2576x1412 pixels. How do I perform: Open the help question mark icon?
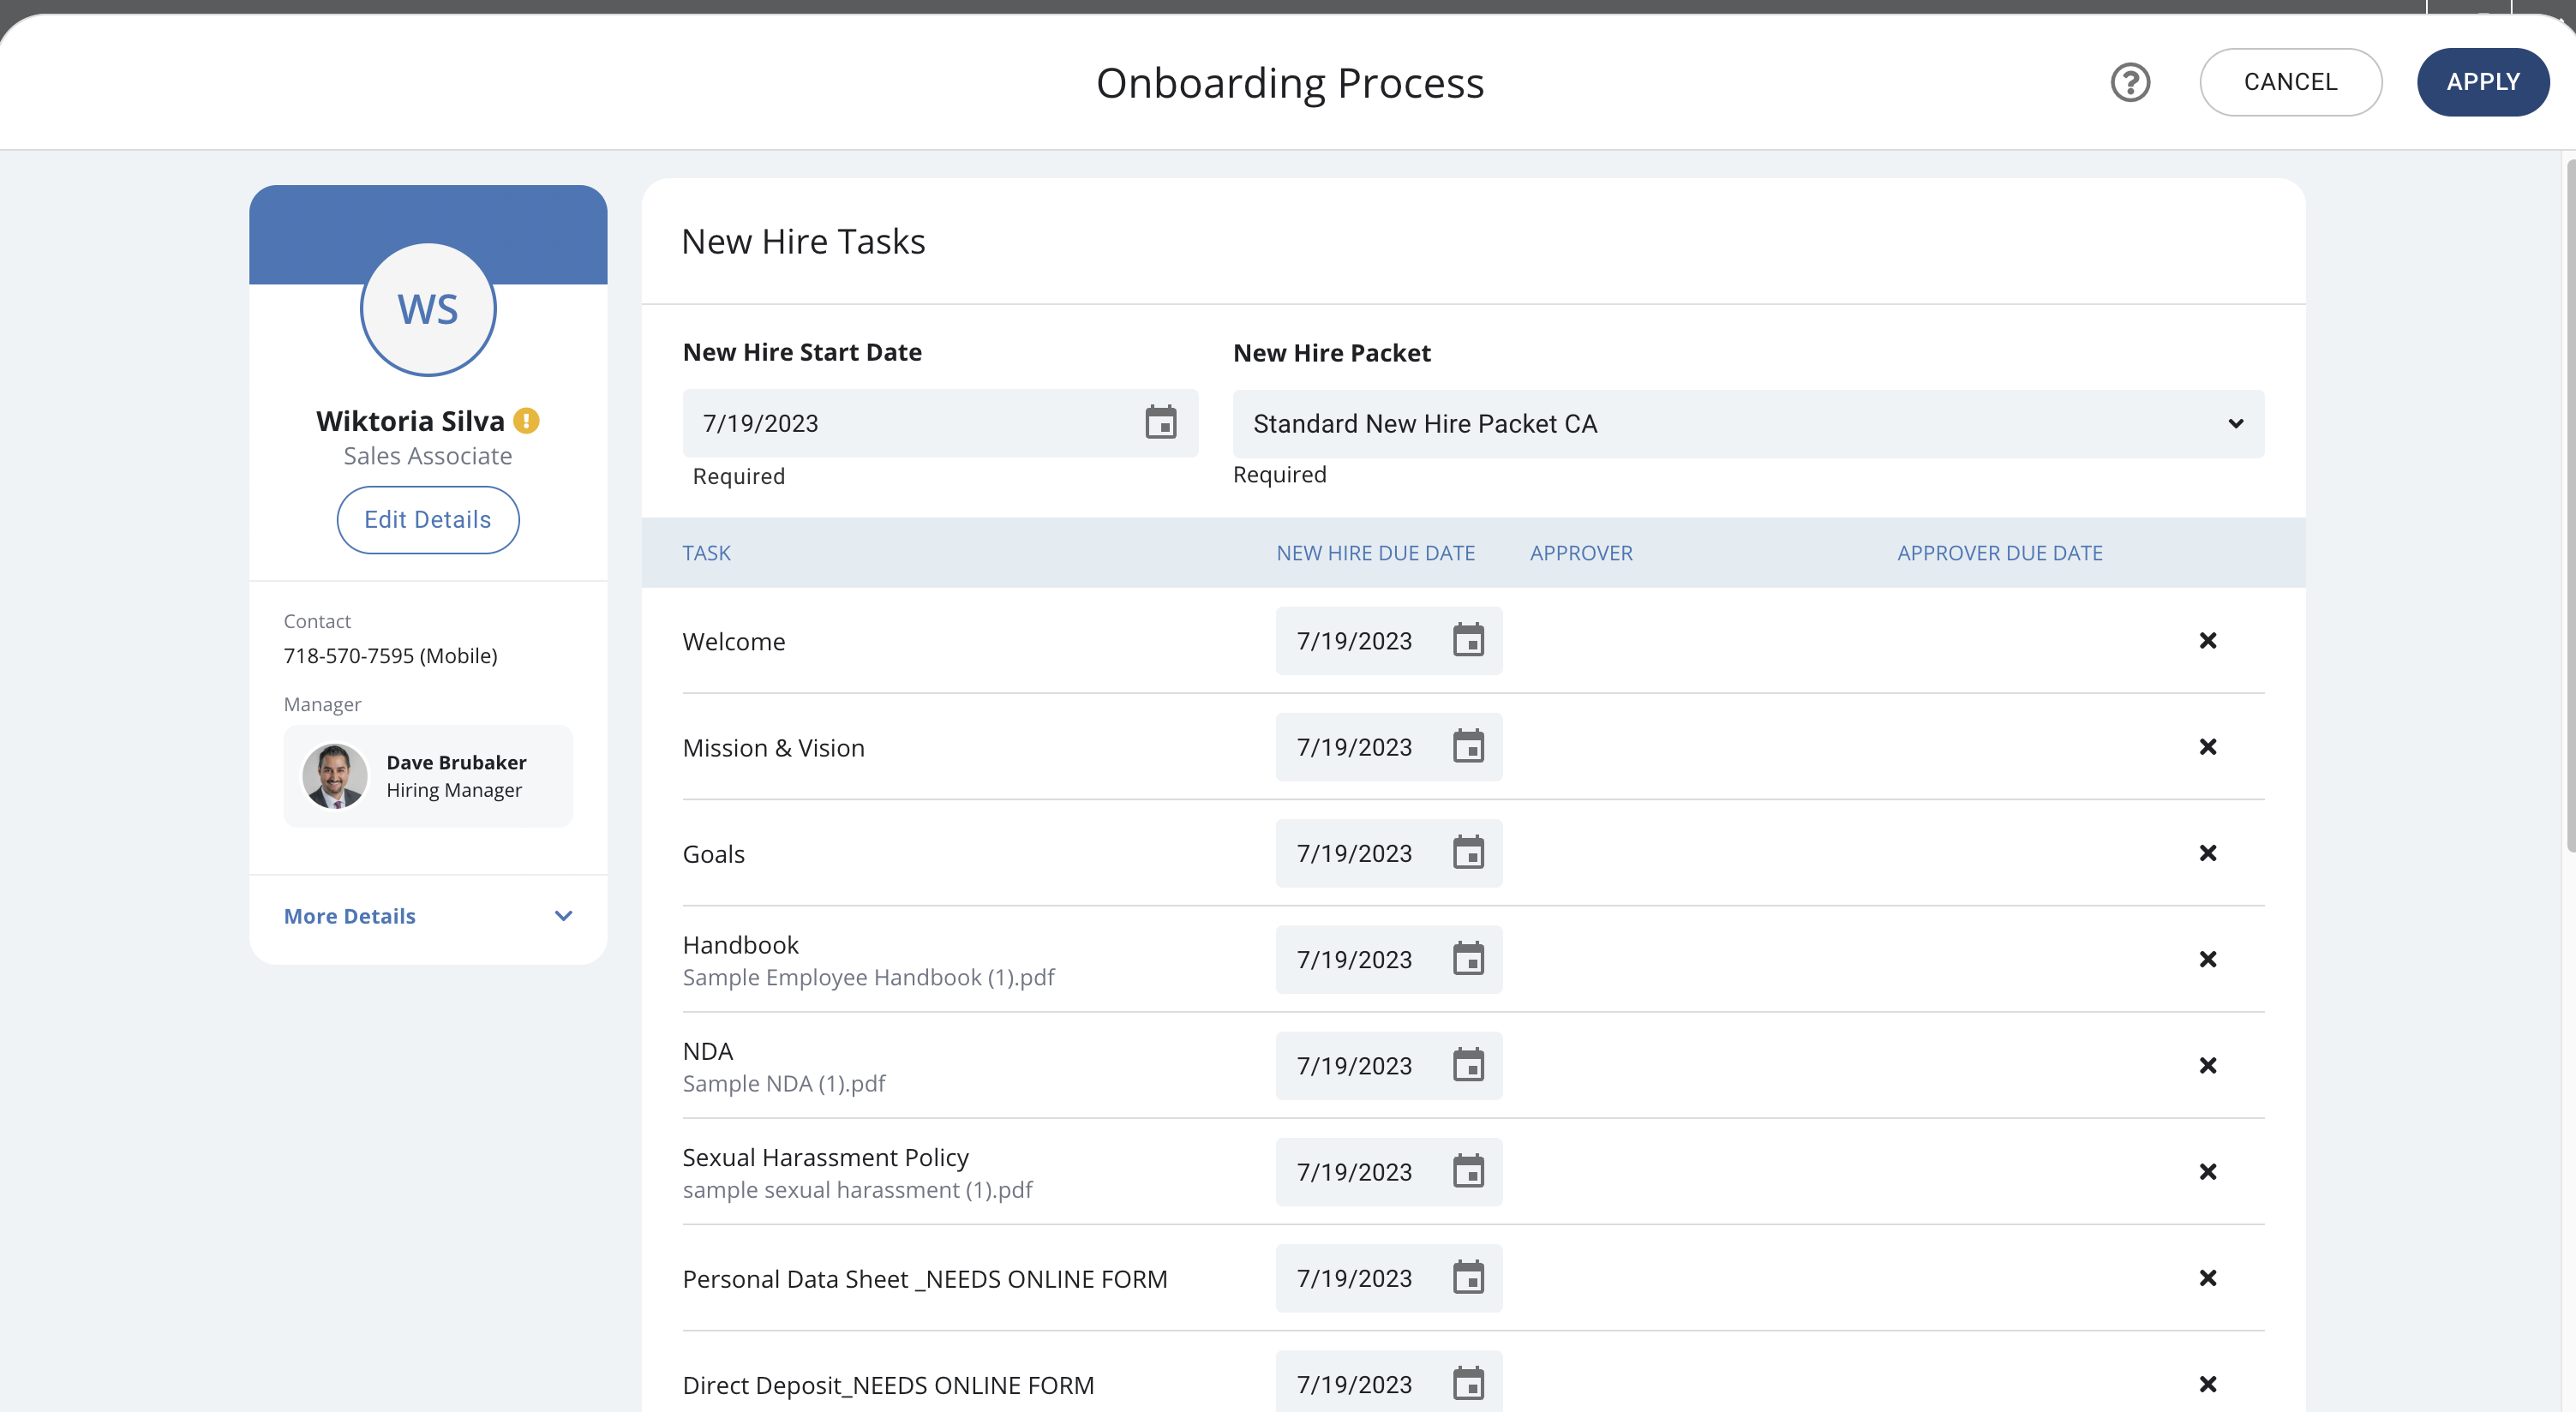pos(2130,82)
